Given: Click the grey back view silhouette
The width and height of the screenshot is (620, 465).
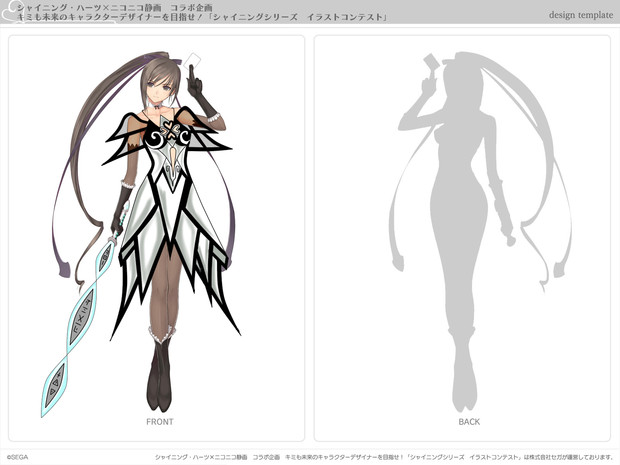Looking at the screenshot, I should click(x=480, y=231).
